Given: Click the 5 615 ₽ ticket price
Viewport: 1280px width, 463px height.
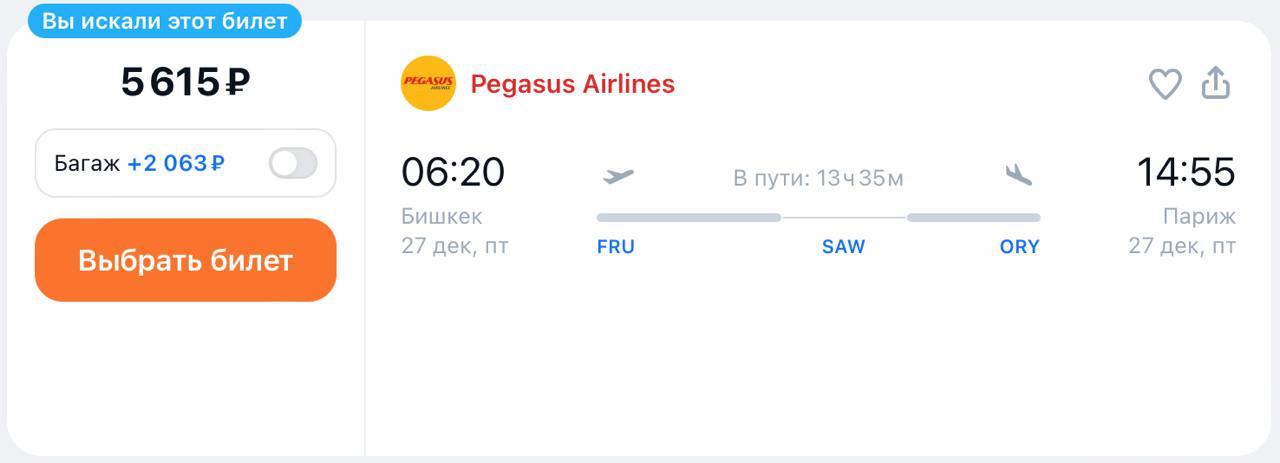Looking at the screenshot, I should click(x=185, y=82).
